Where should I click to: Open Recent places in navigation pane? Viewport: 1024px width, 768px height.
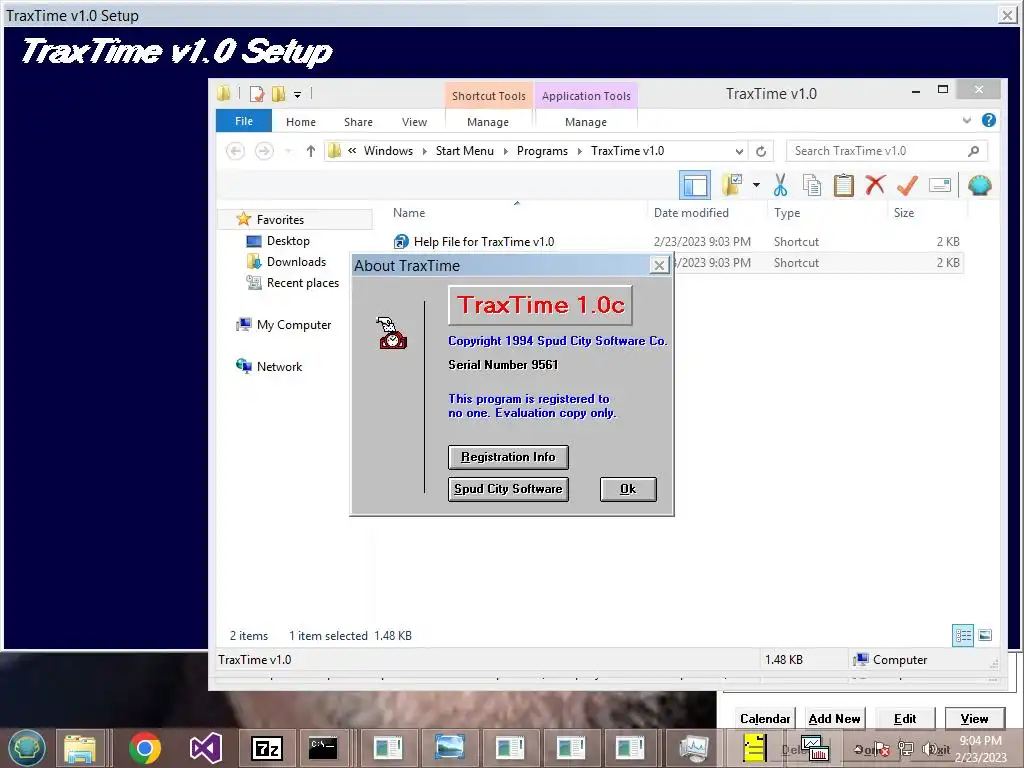tap(302, 283)
